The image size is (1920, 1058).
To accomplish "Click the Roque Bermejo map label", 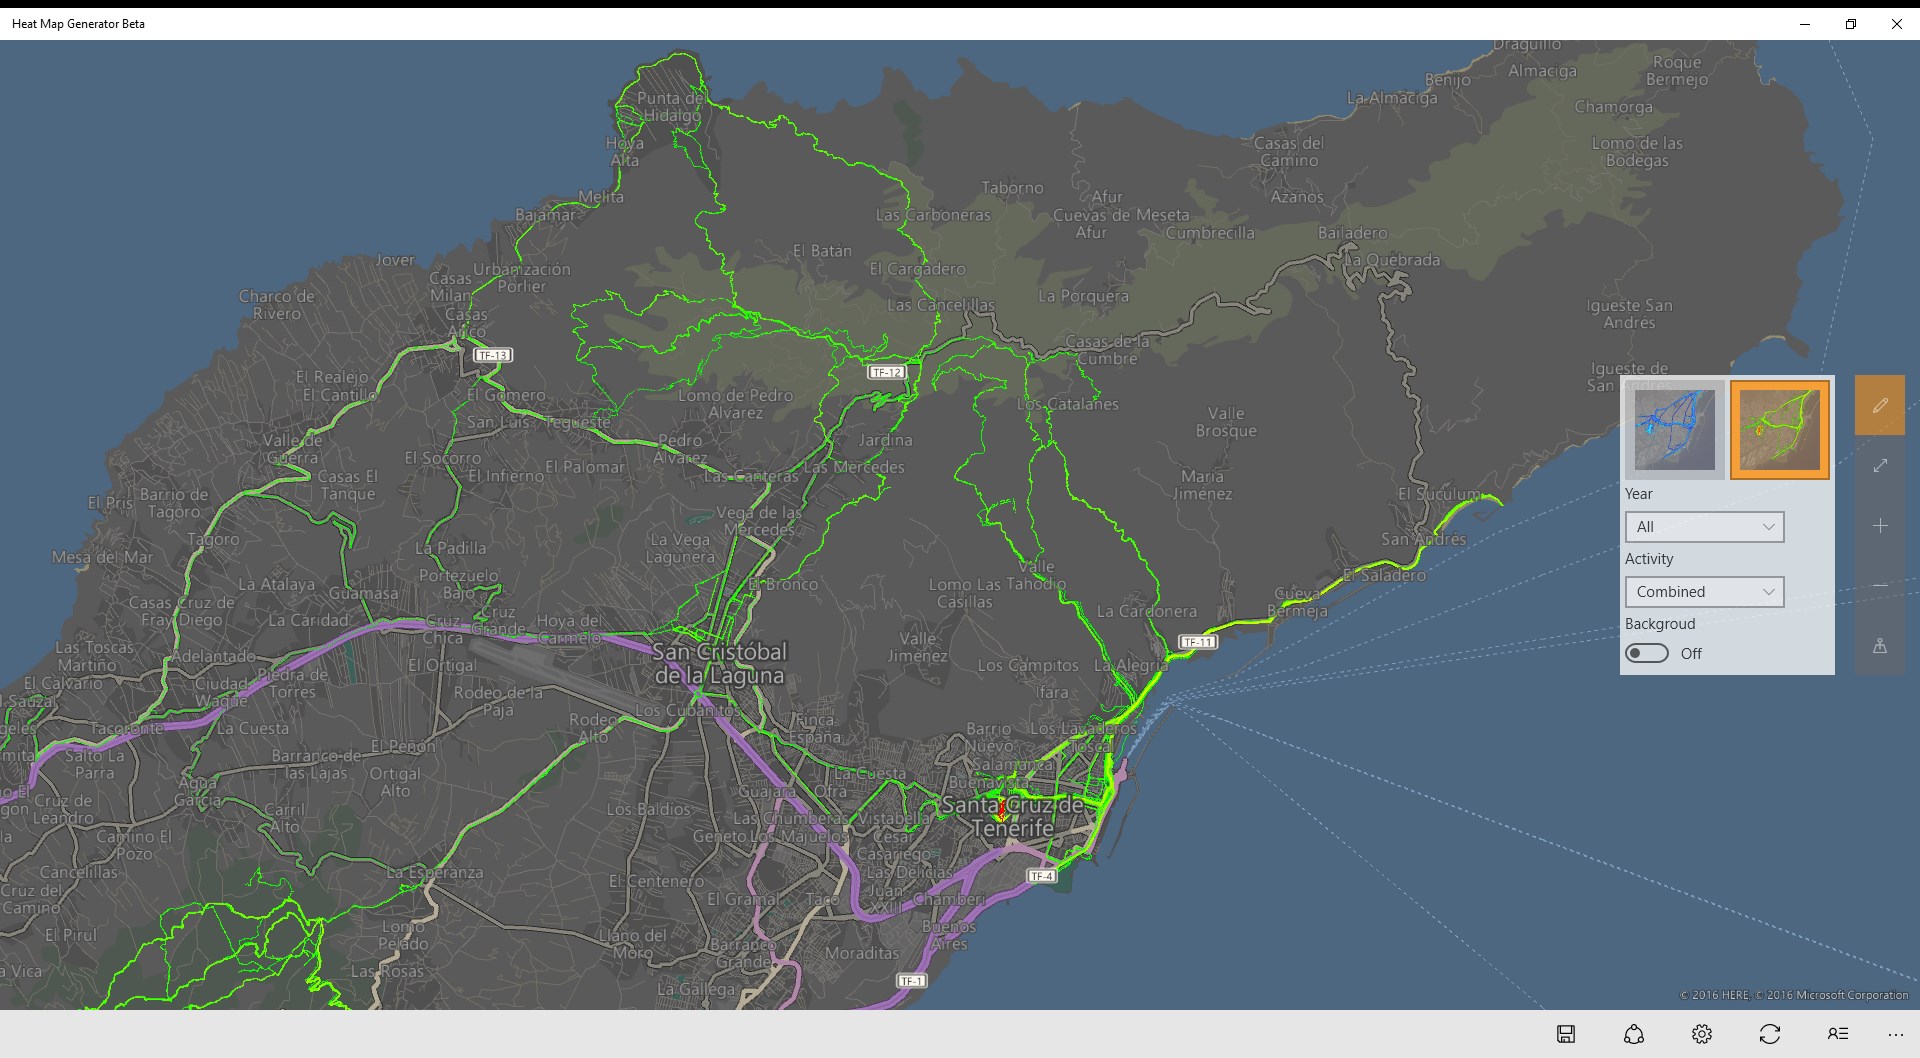I will pos(1677,71).
